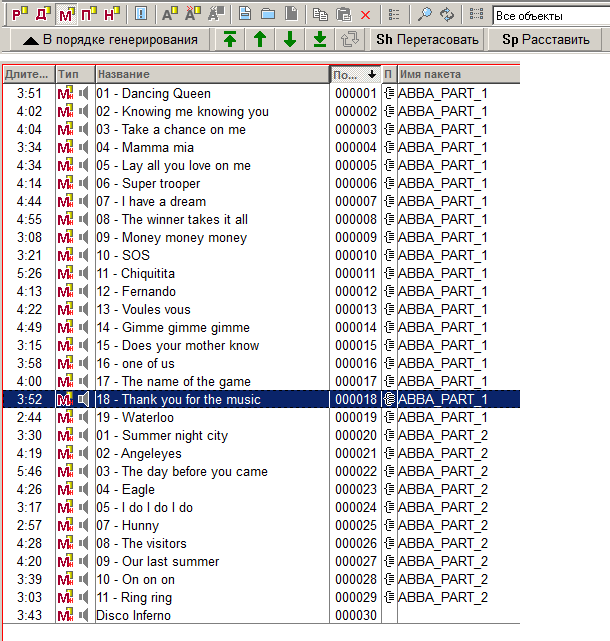This screenshot has width=610, height=641.
Task: Click the blue exclamation info icon
Action: tap(141, 15)
